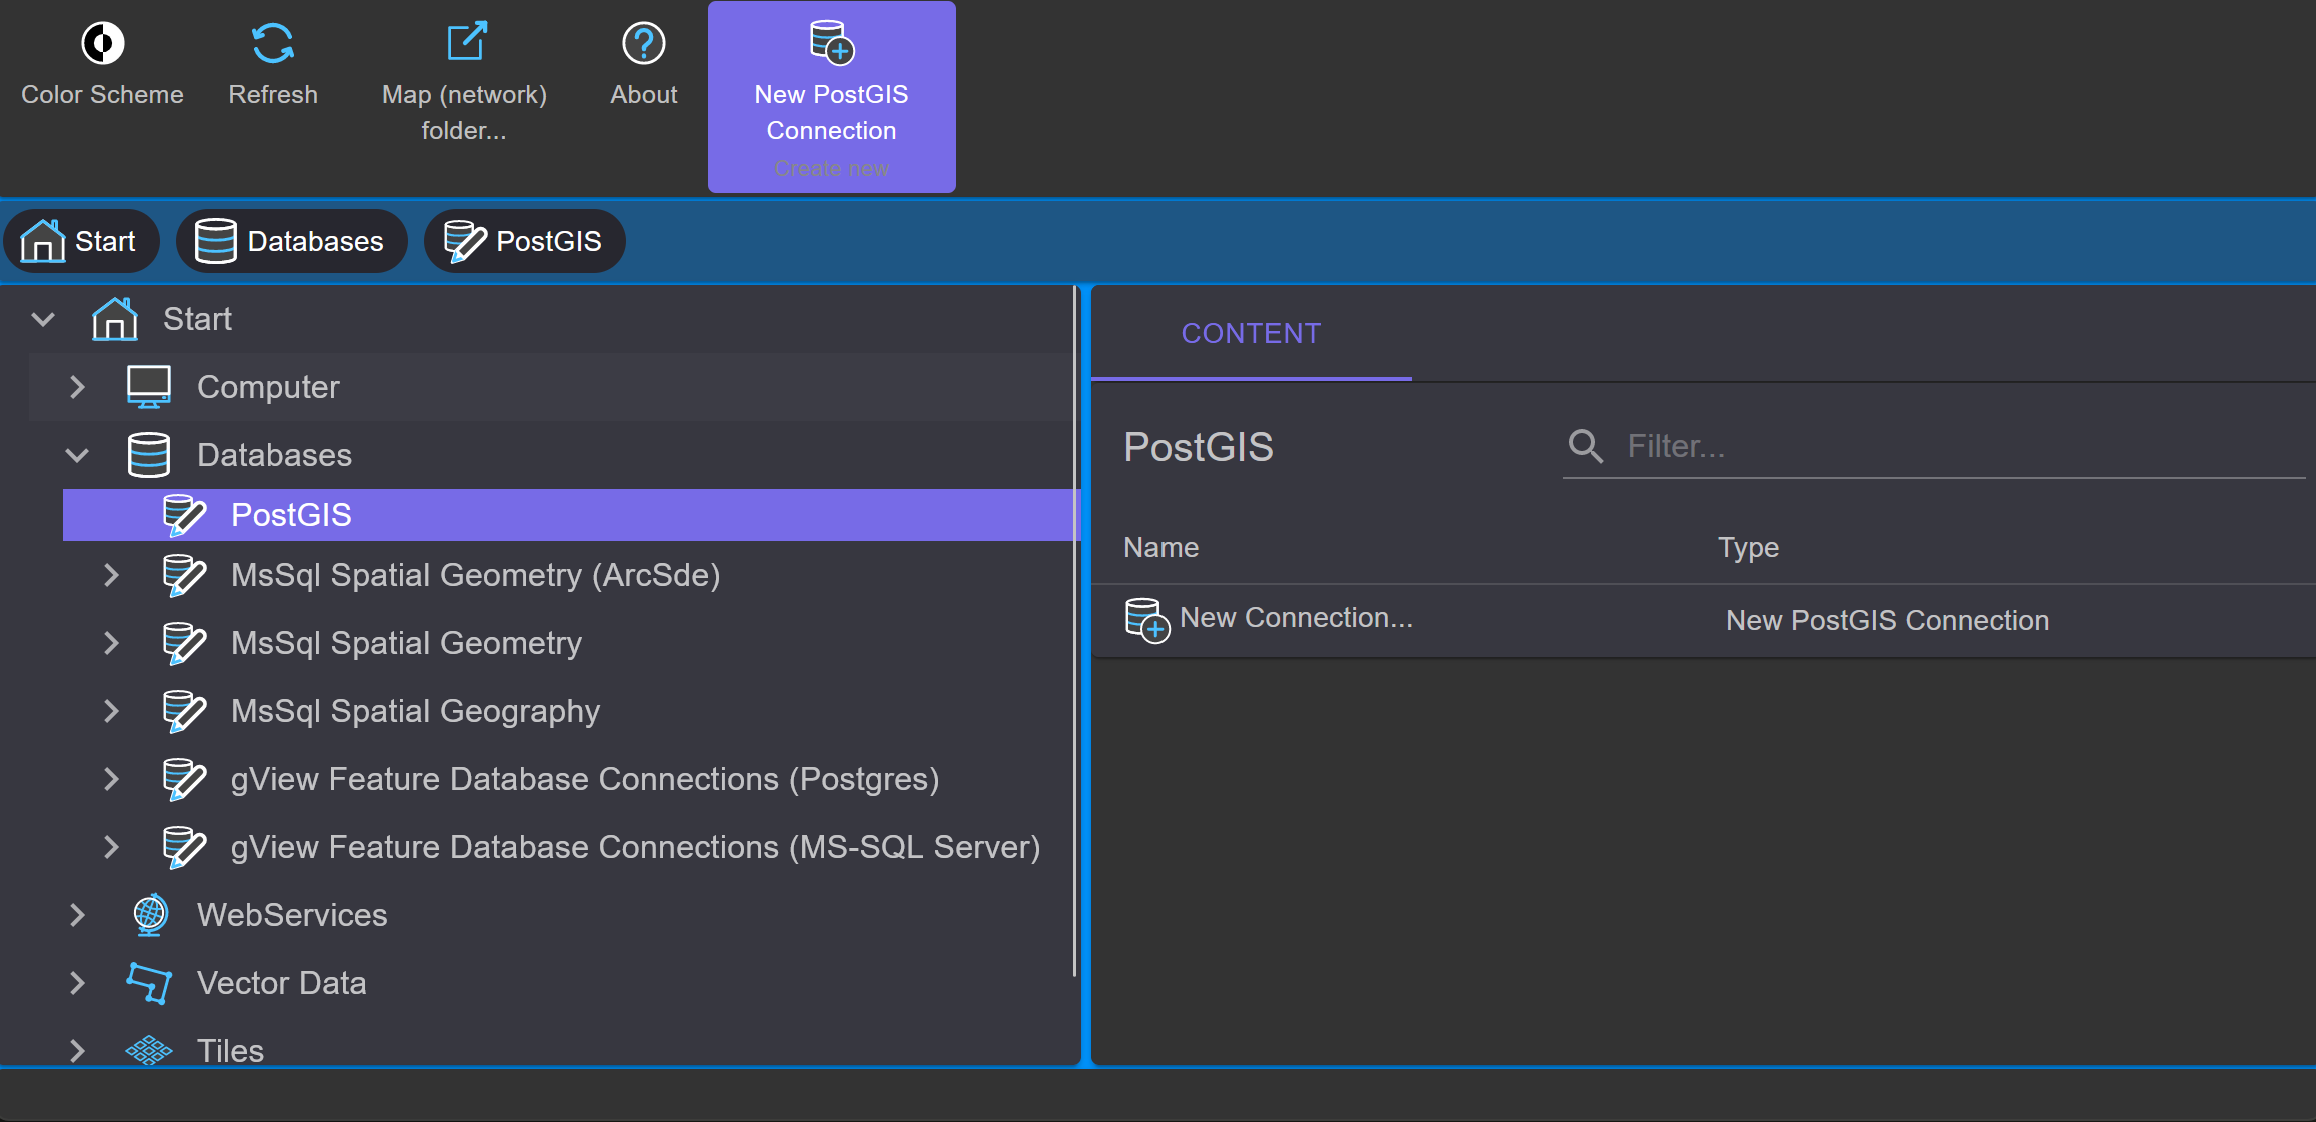Click New PostGIS Connection toolbar icon
2316x1122 pixels.
tap(832, 43)
